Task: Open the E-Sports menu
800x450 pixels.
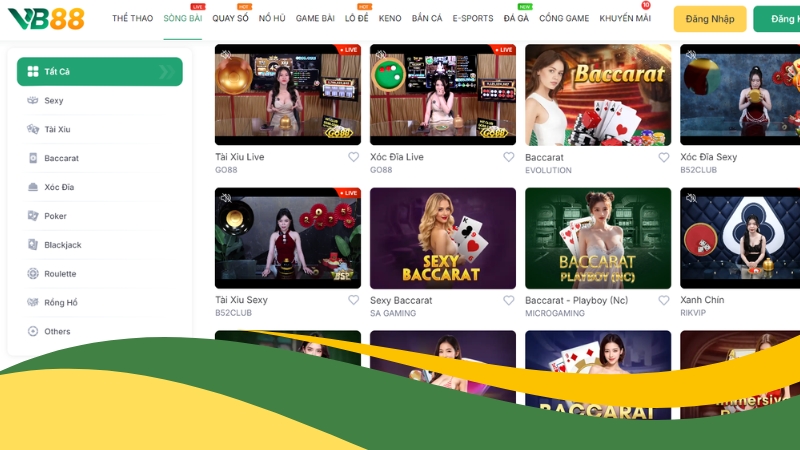Action: pos(472,18)
